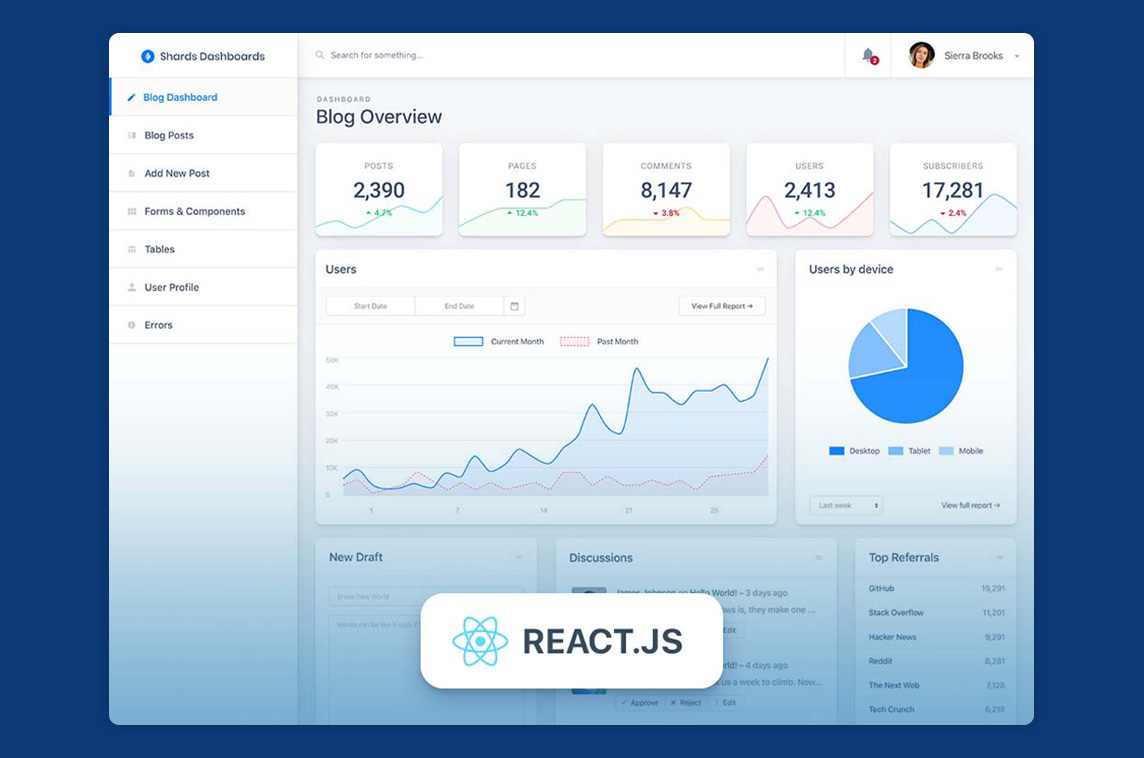Toggle the Mobile legend item
The image size is (1144, 758).
point(961,451)
